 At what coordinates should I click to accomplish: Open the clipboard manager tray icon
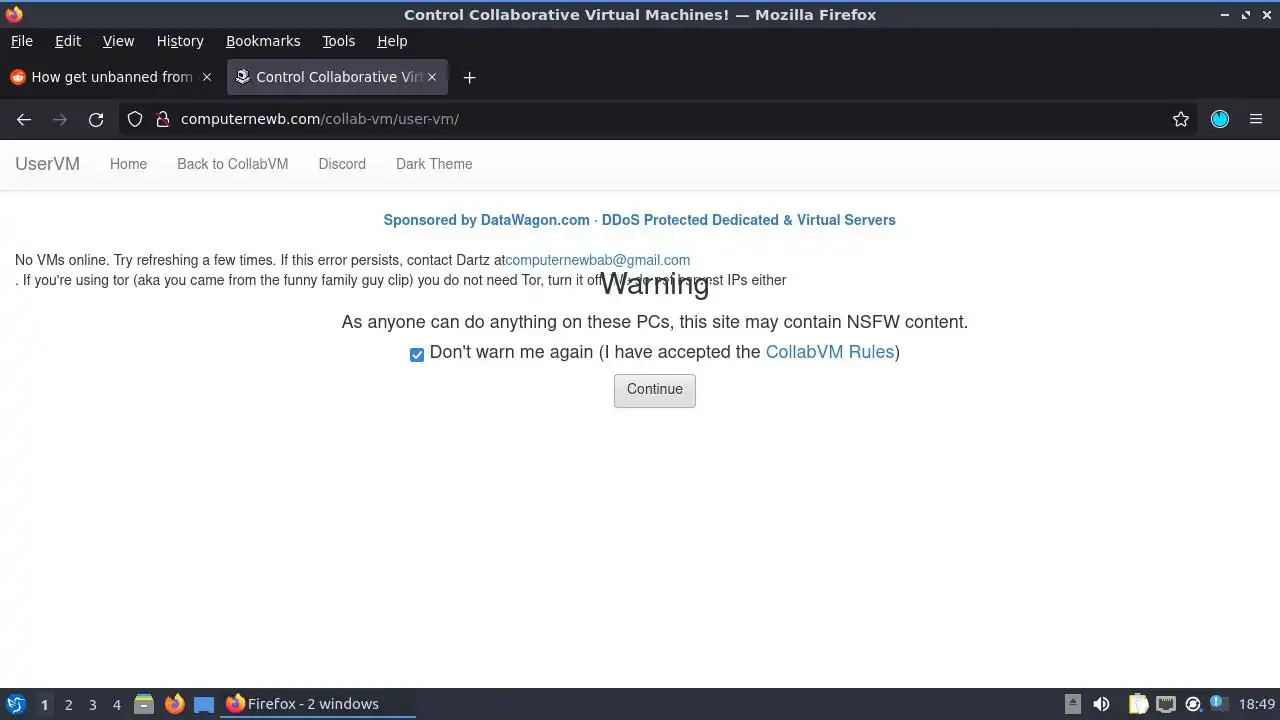coord(1138,704)
